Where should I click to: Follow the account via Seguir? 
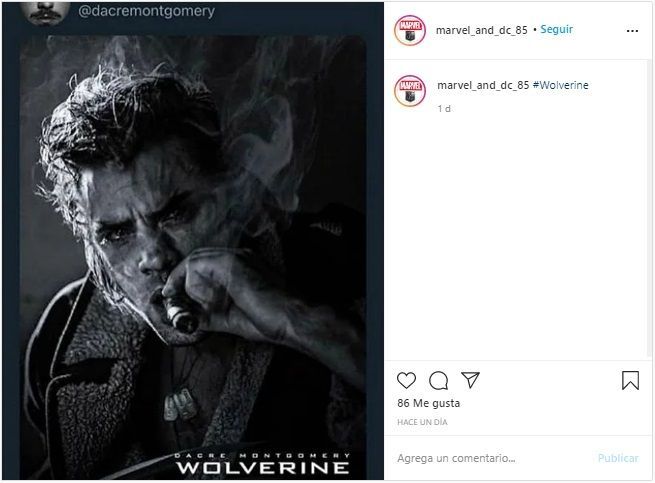(557, 30)
